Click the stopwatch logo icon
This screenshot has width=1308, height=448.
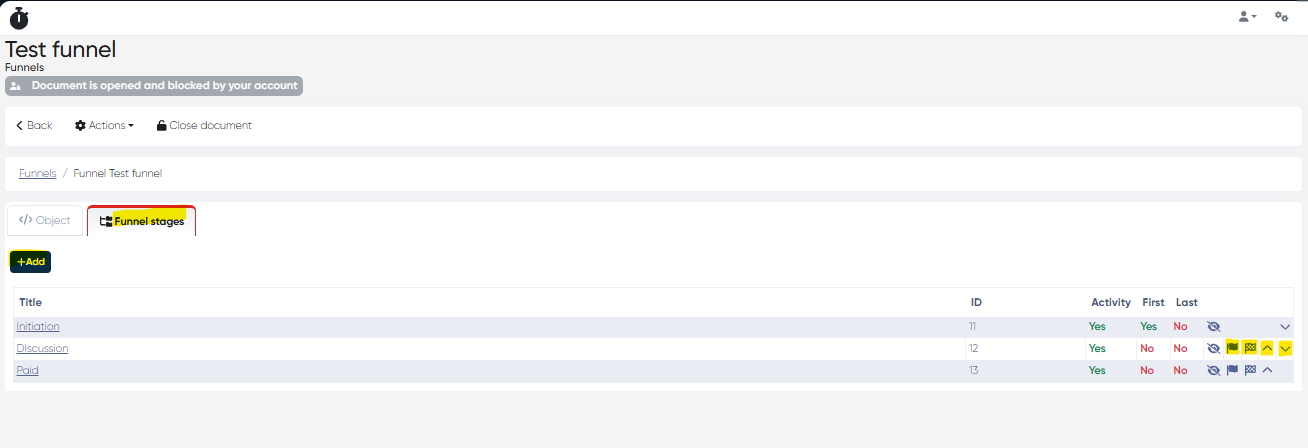tap(19, 17)
